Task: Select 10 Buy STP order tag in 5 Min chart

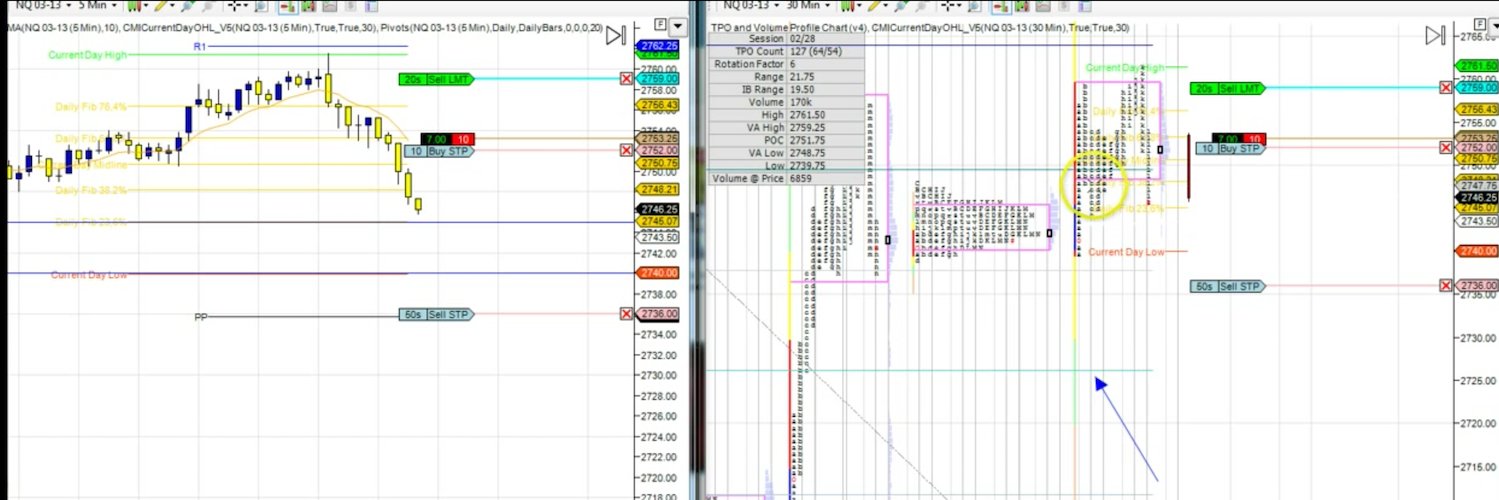Action: click(x=440, y=150)
